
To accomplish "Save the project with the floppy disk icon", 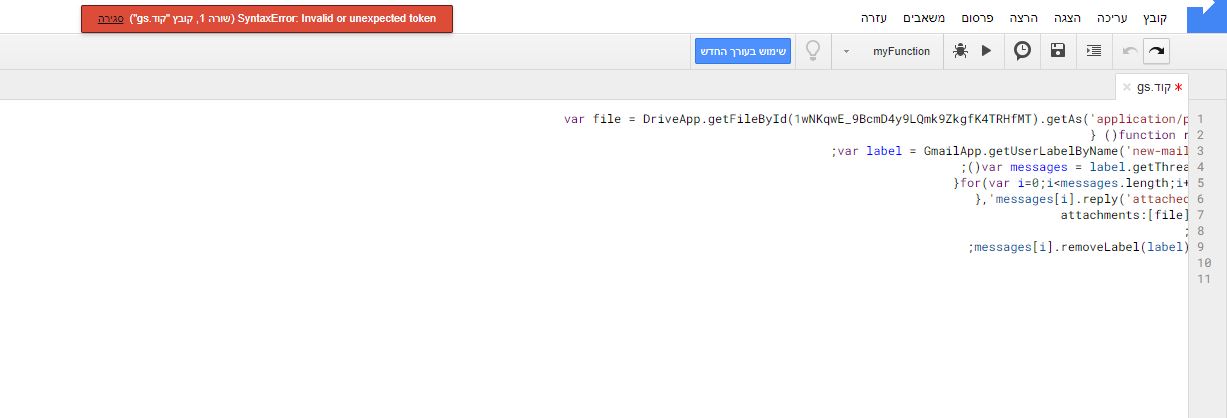I will [1058, 51].
